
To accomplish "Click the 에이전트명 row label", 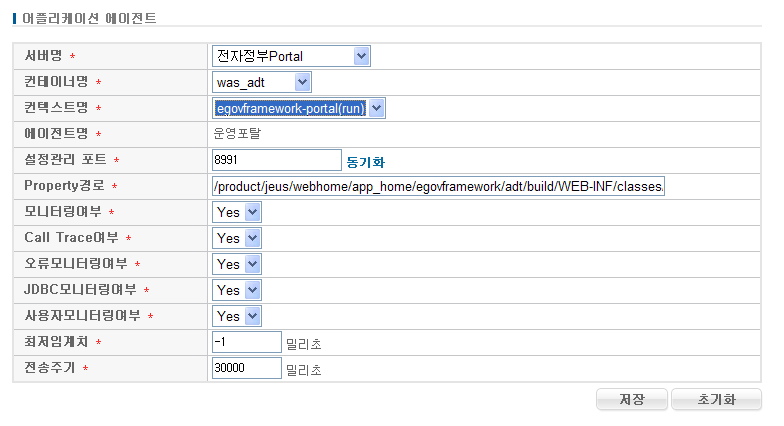I will [56, 134].
